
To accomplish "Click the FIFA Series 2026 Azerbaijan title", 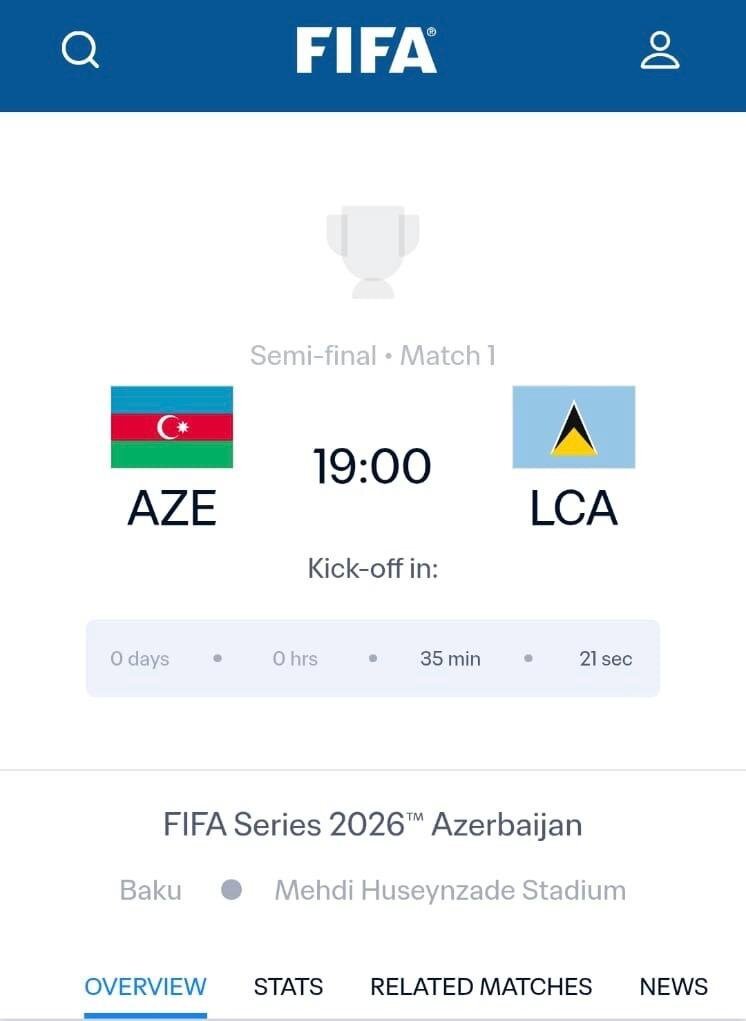I will click(373, 825).
